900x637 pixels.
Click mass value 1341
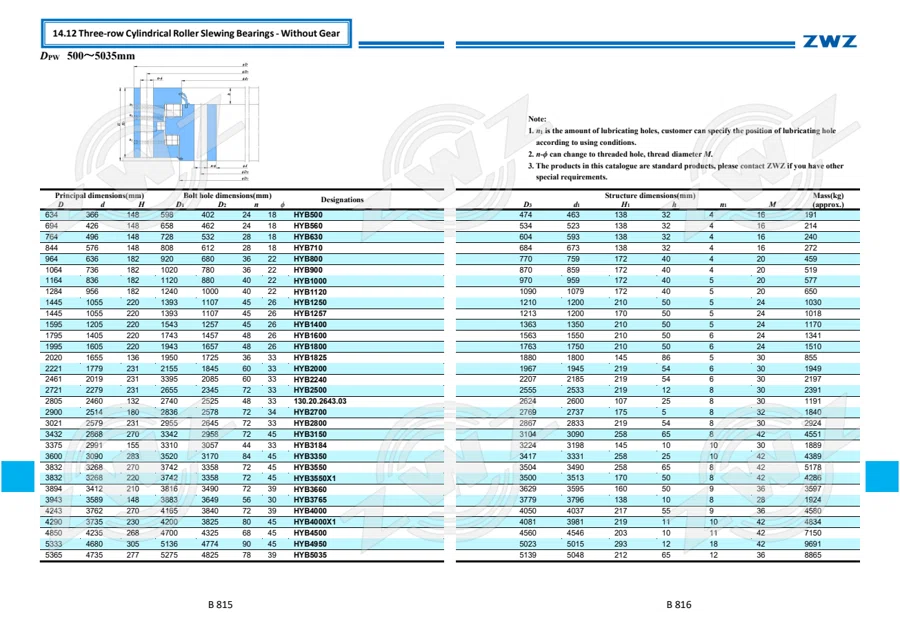813,336
